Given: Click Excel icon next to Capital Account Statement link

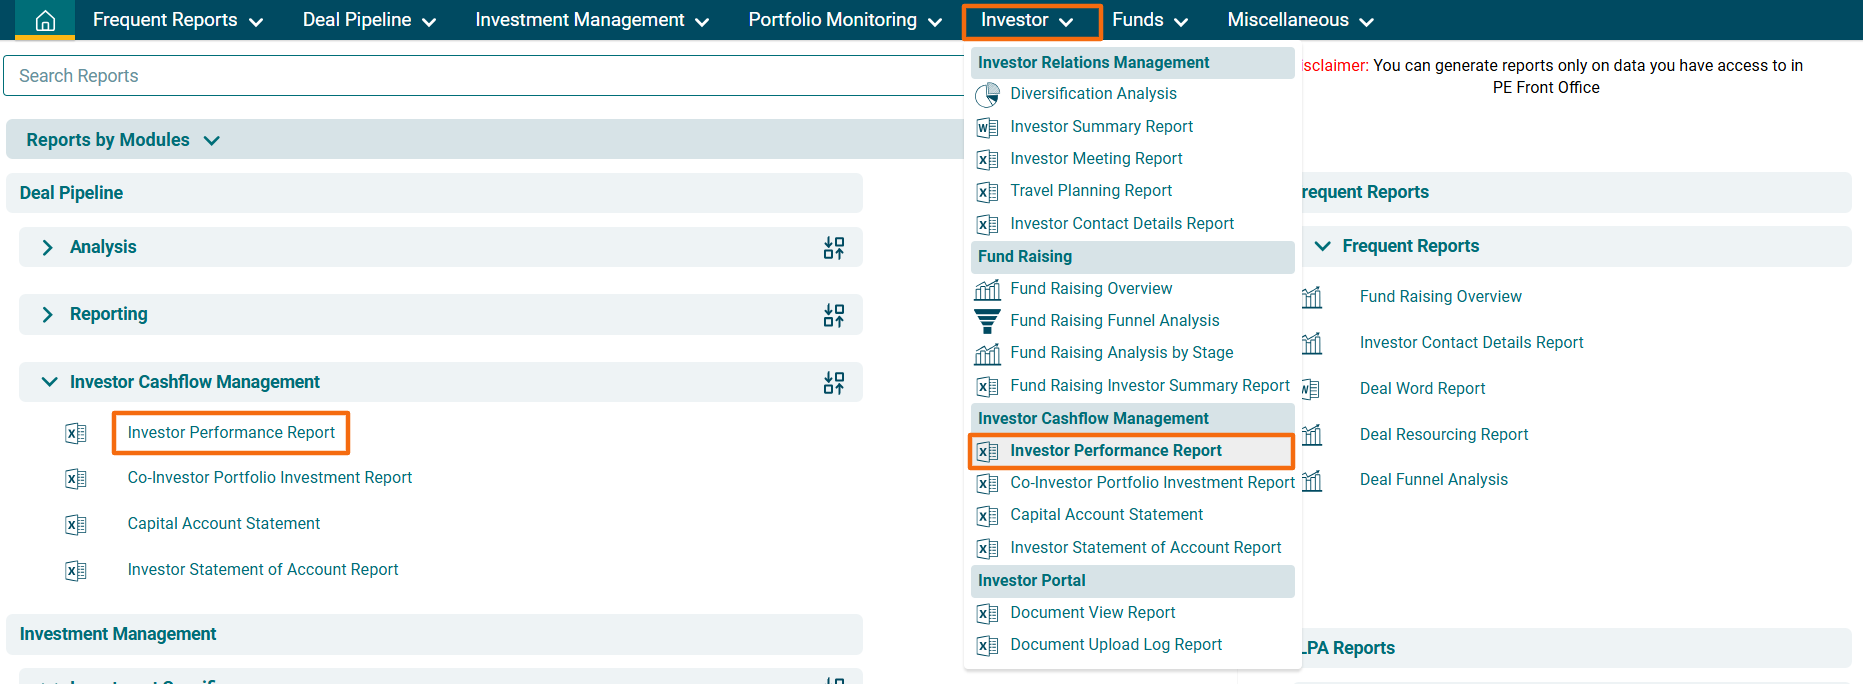Looking at the screenshot, I should coord(76,524).
